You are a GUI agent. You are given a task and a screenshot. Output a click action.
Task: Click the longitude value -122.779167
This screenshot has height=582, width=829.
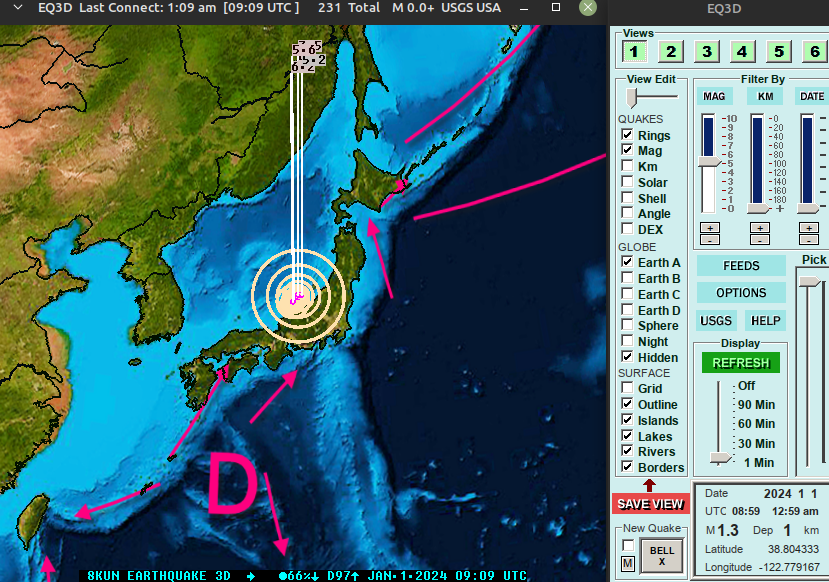point(789,567)
